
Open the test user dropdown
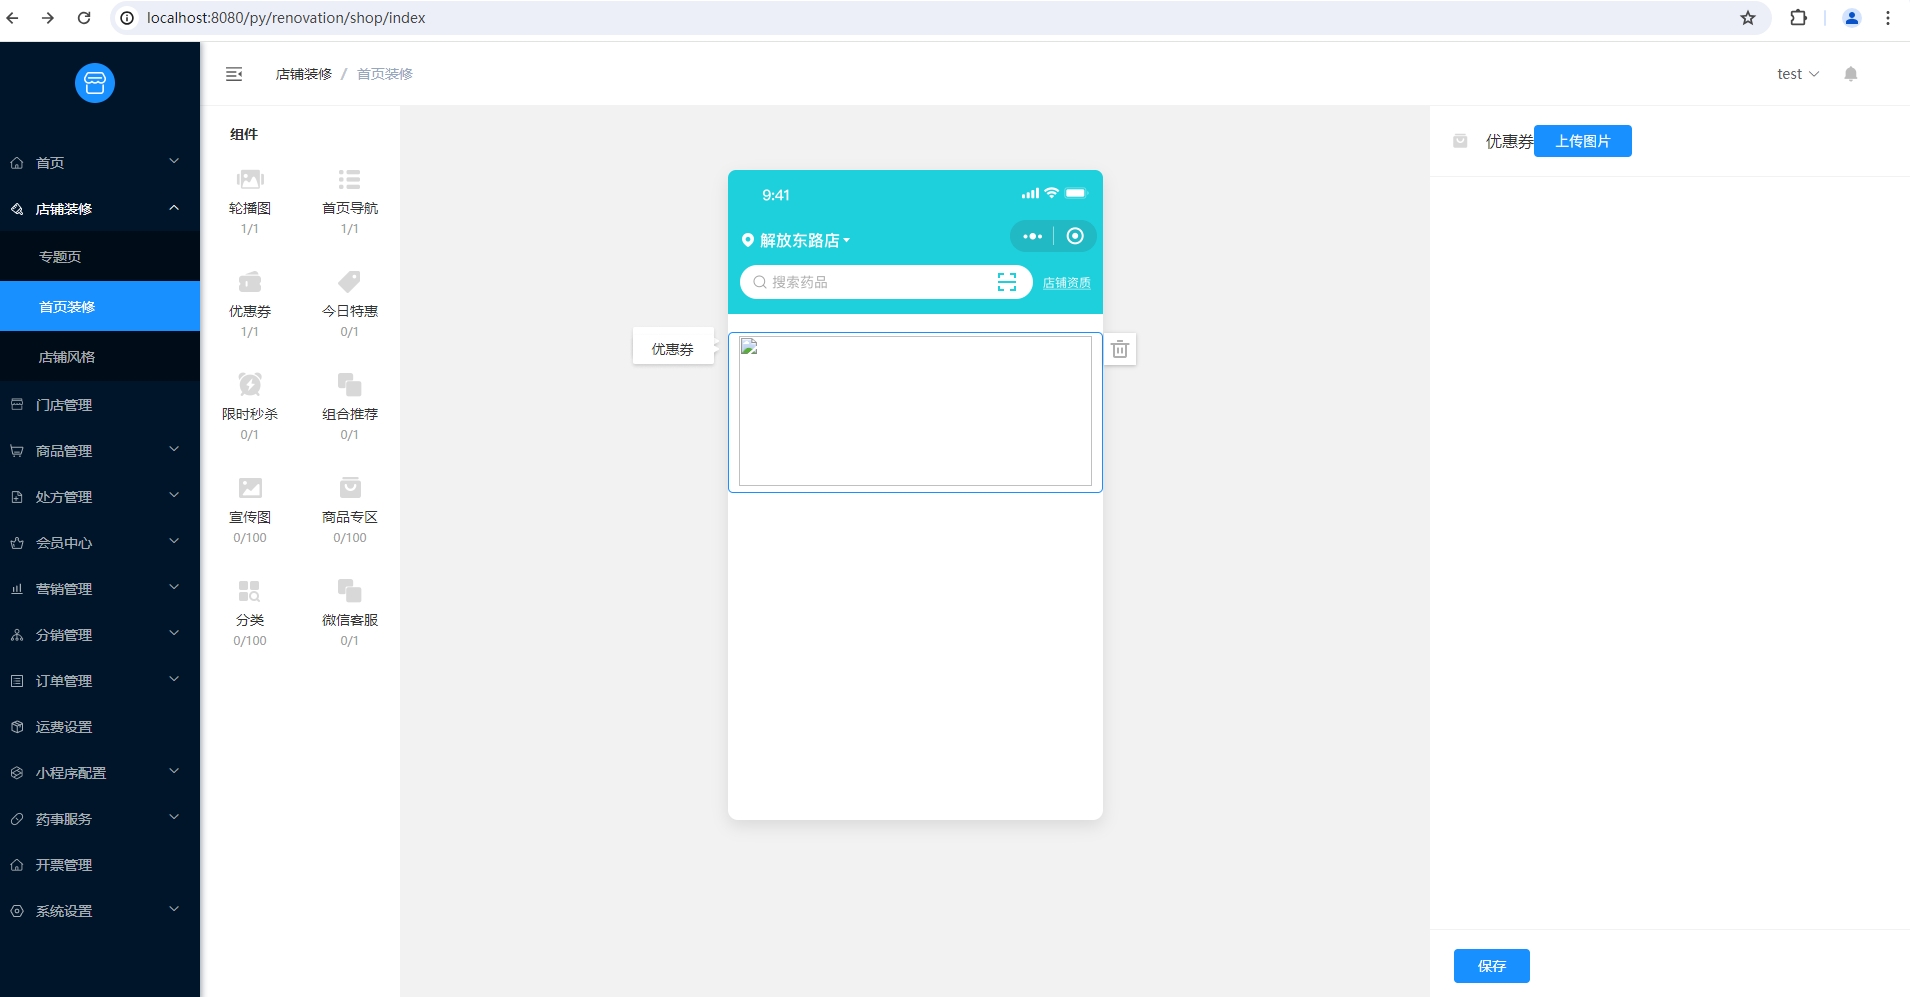point(1798,74)
